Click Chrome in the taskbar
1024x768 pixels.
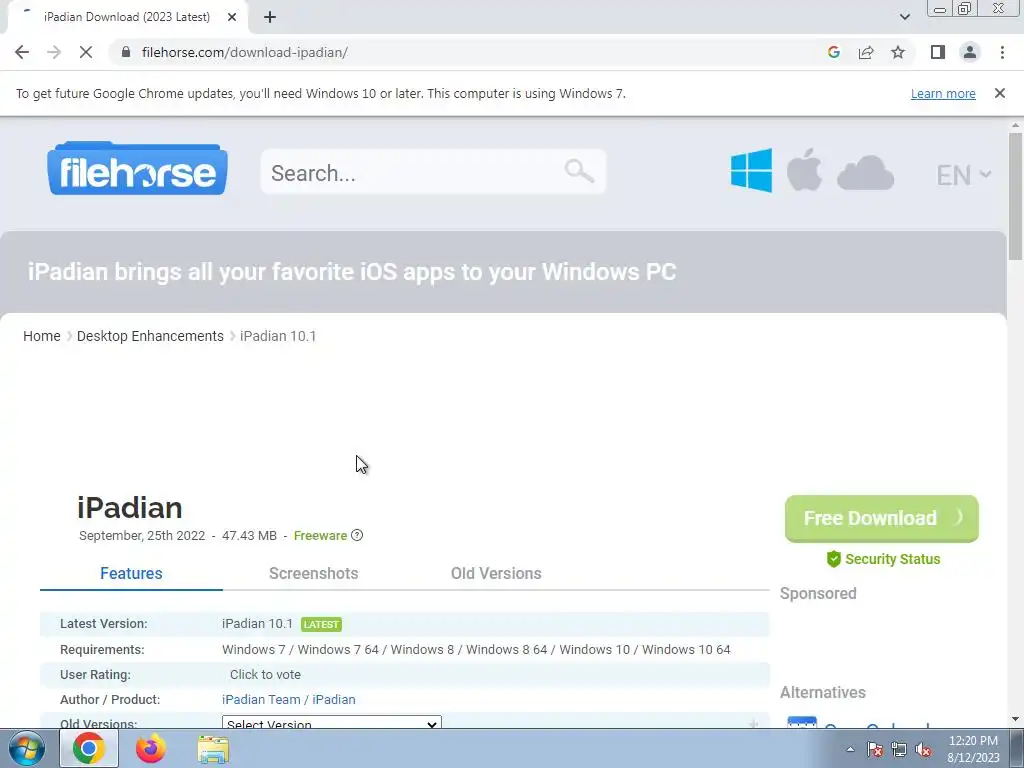click(89, 748)
